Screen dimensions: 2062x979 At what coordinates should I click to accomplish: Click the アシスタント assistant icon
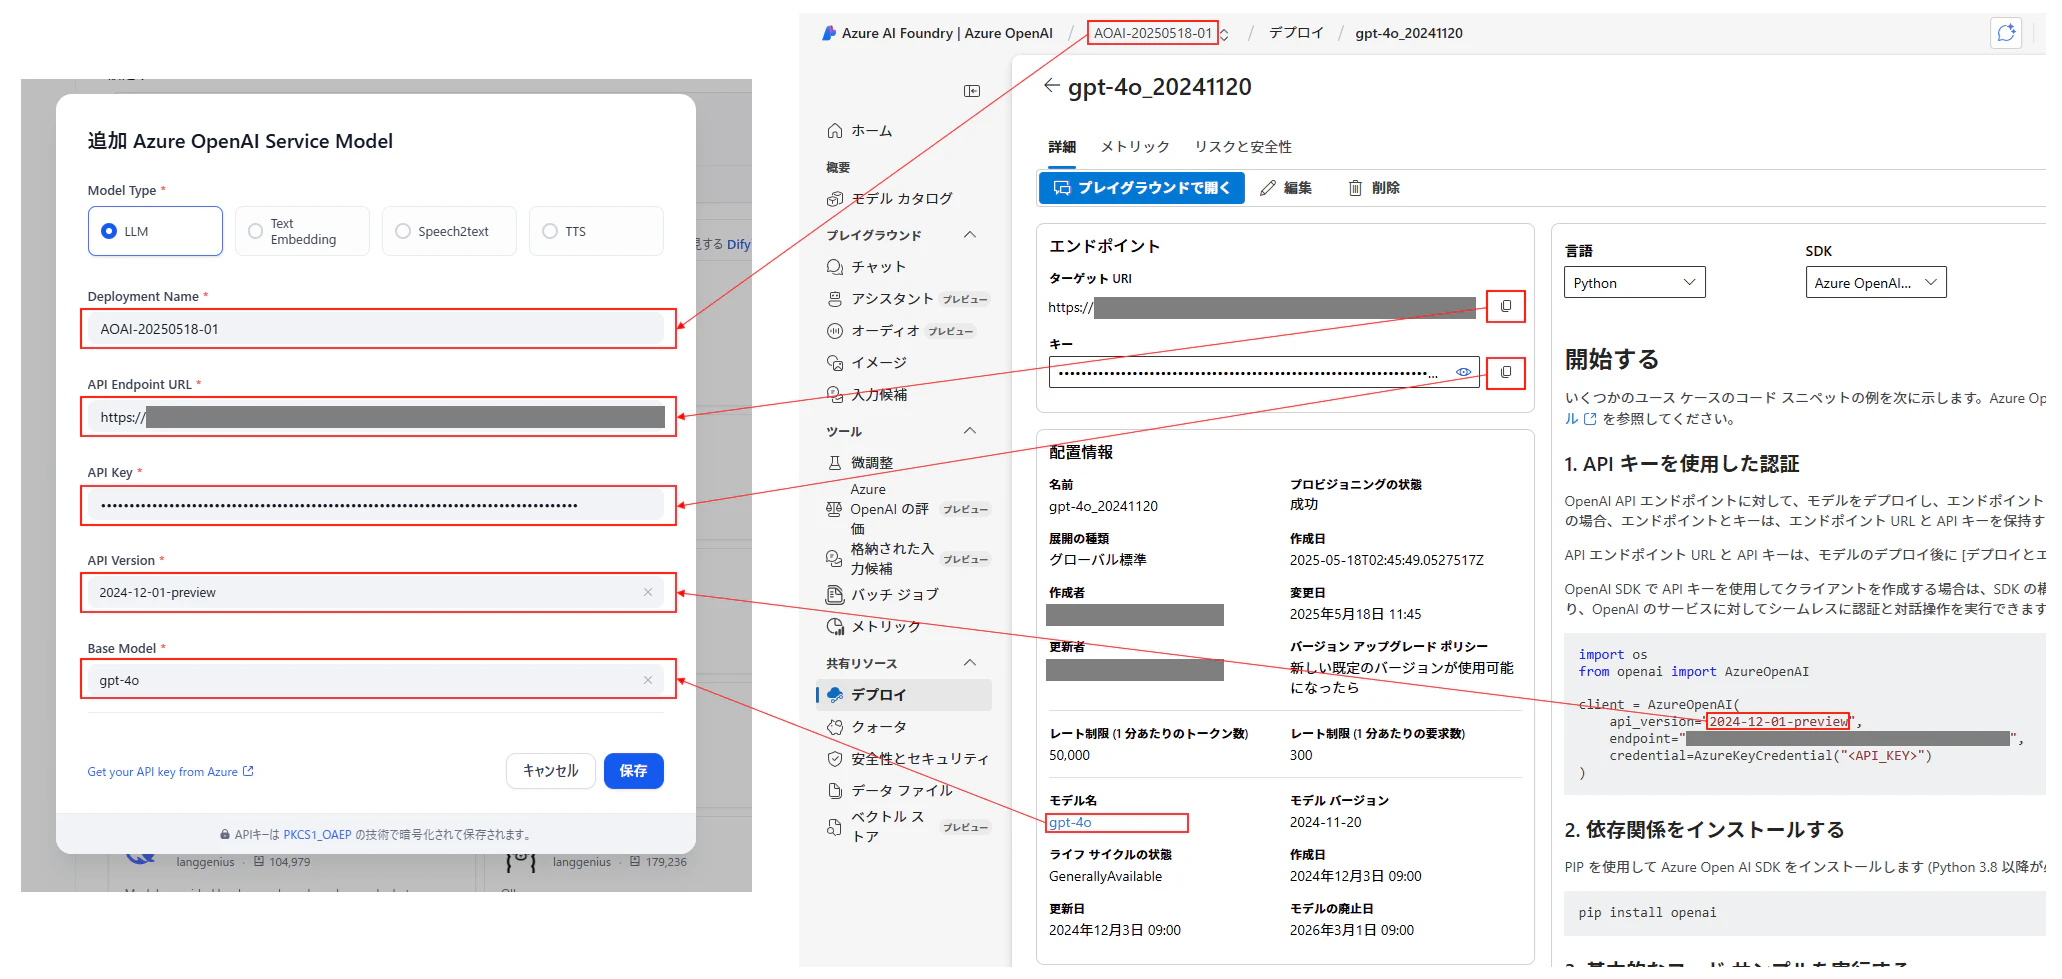point(835,299)
